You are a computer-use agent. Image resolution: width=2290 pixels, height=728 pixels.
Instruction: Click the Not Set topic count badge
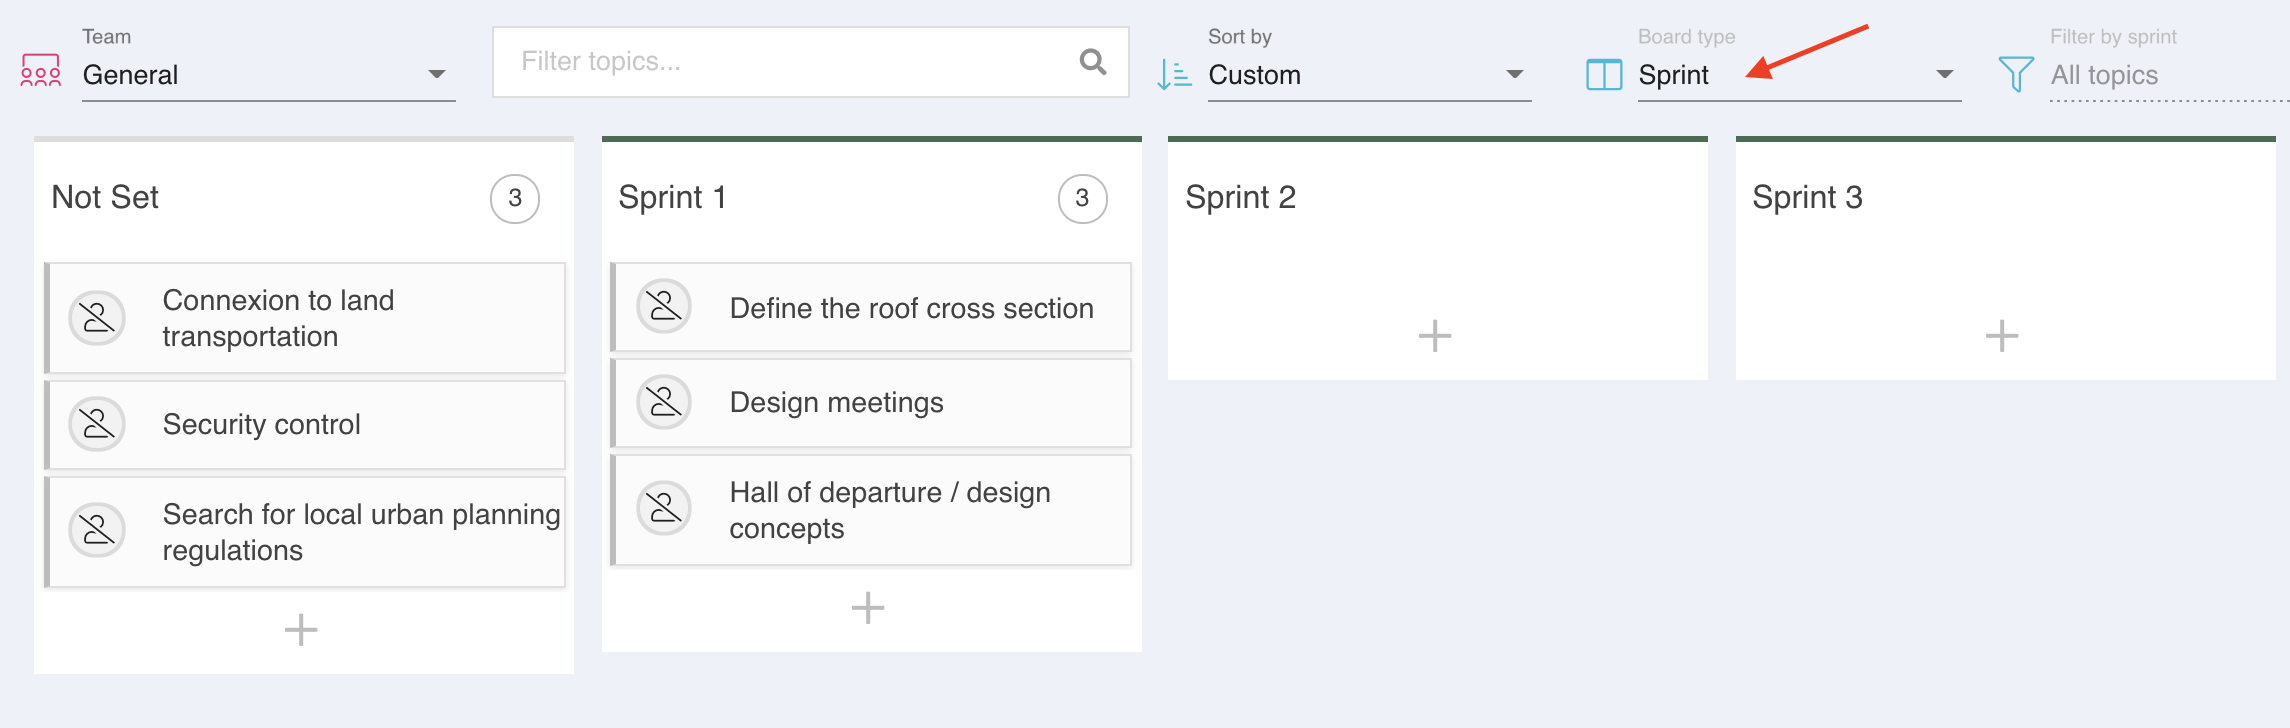point(515,199)
